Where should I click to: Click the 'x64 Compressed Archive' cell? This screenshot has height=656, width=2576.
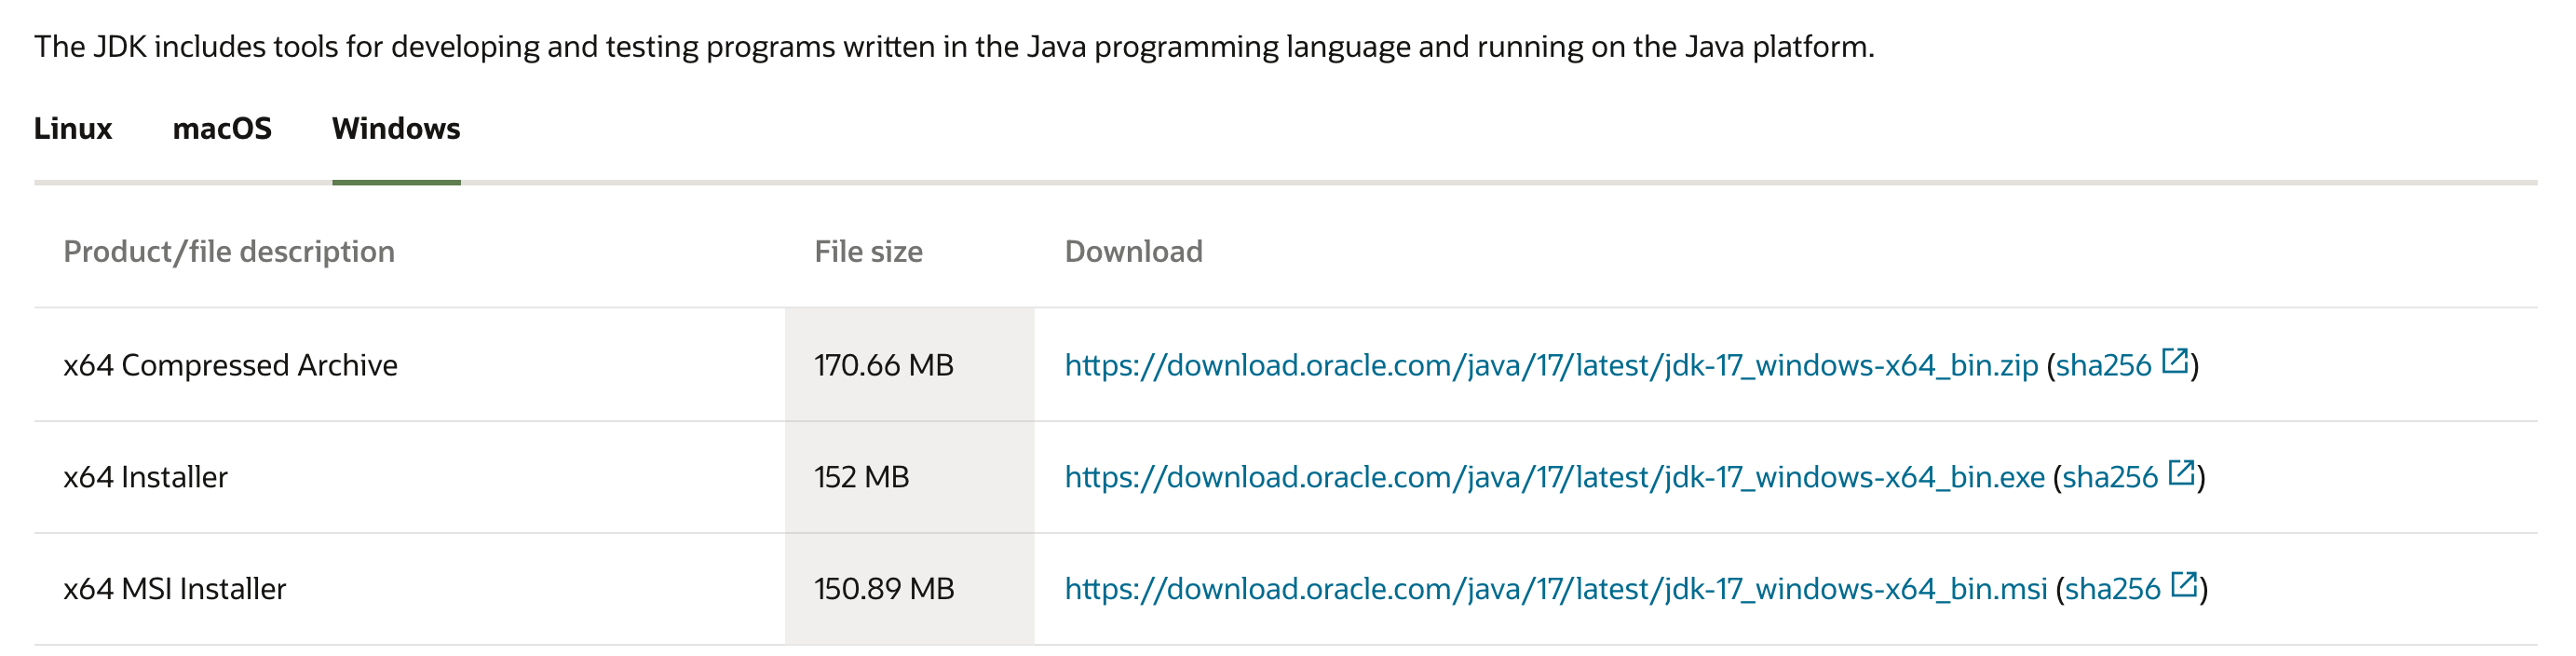pyautogui.click(x=409, y=365)
